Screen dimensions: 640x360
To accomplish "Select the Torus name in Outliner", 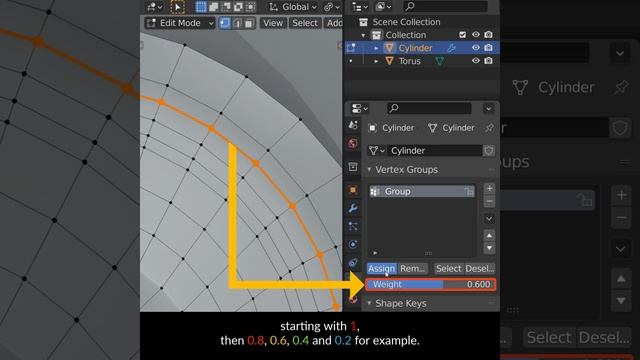I will pyautogui.click(x=409, y=61).
